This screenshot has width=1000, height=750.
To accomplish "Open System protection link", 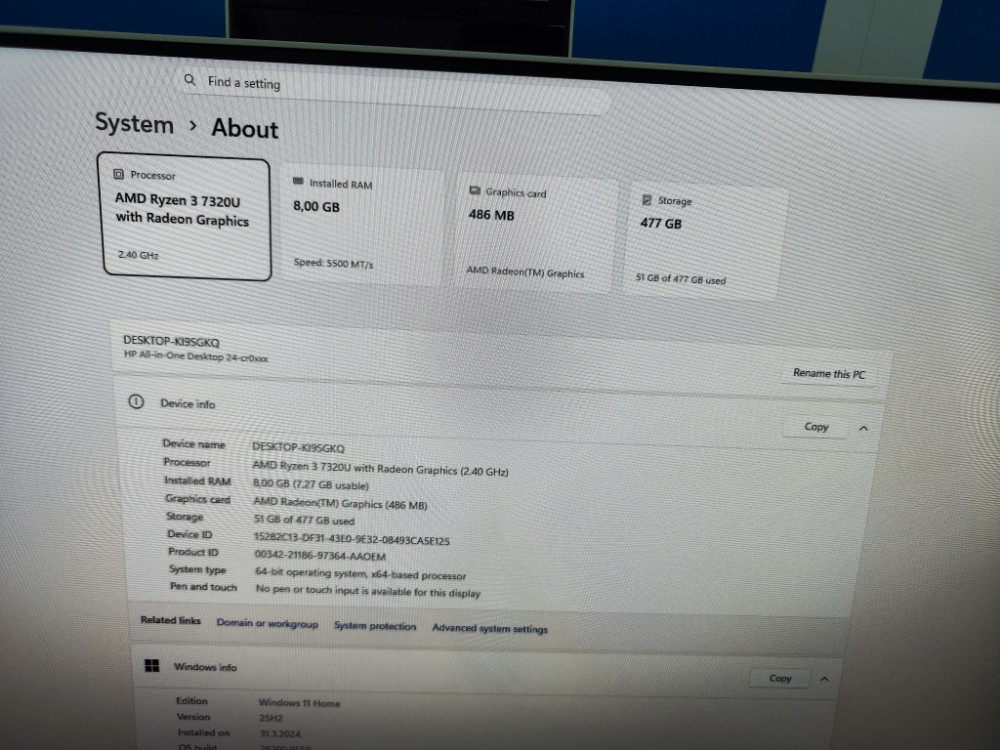I will coord(375,626).
